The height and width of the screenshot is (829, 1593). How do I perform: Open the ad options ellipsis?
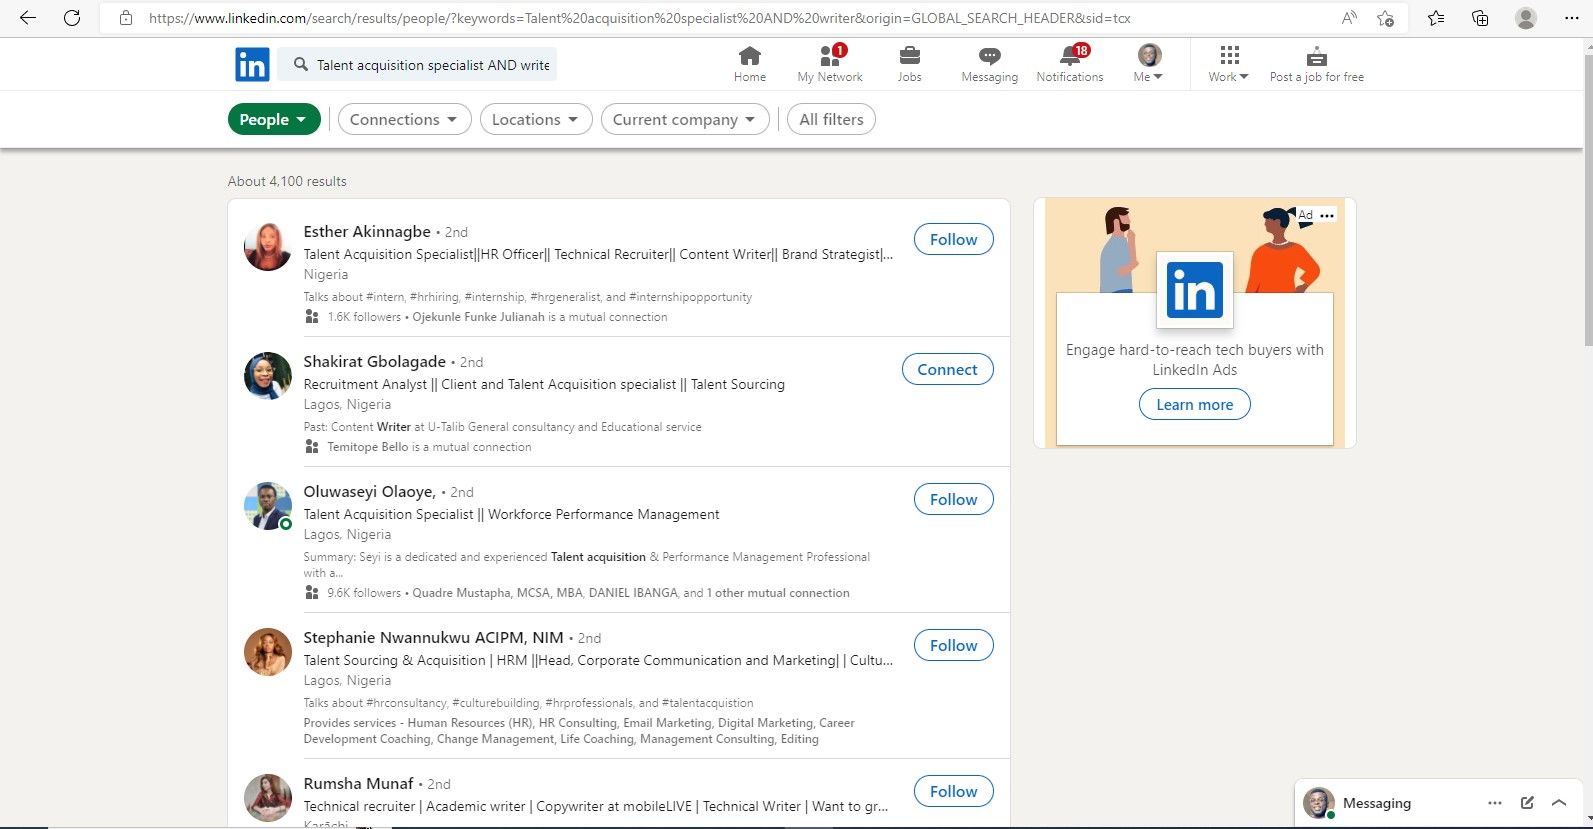[x=1327, y=215]
